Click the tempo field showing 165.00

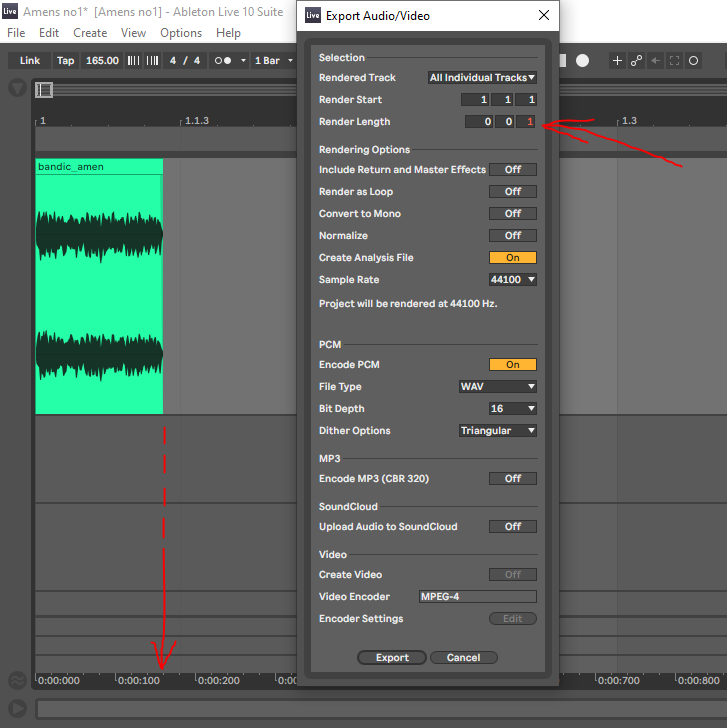(x=102, y=61)
